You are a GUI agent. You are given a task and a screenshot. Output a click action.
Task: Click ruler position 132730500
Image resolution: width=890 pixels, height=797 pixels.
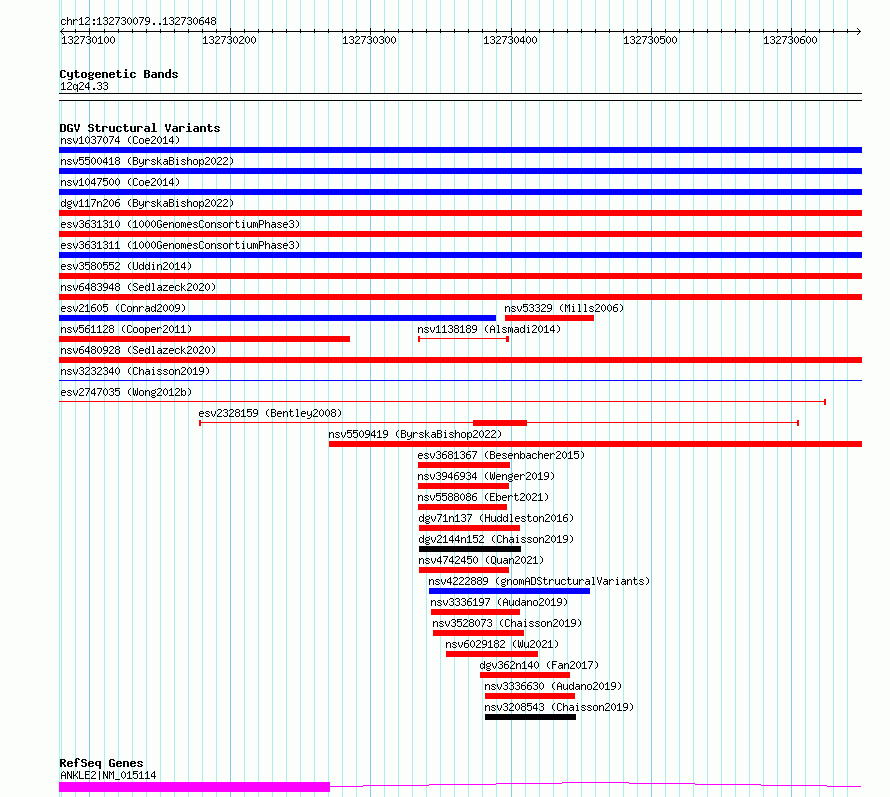click(650, 40)
